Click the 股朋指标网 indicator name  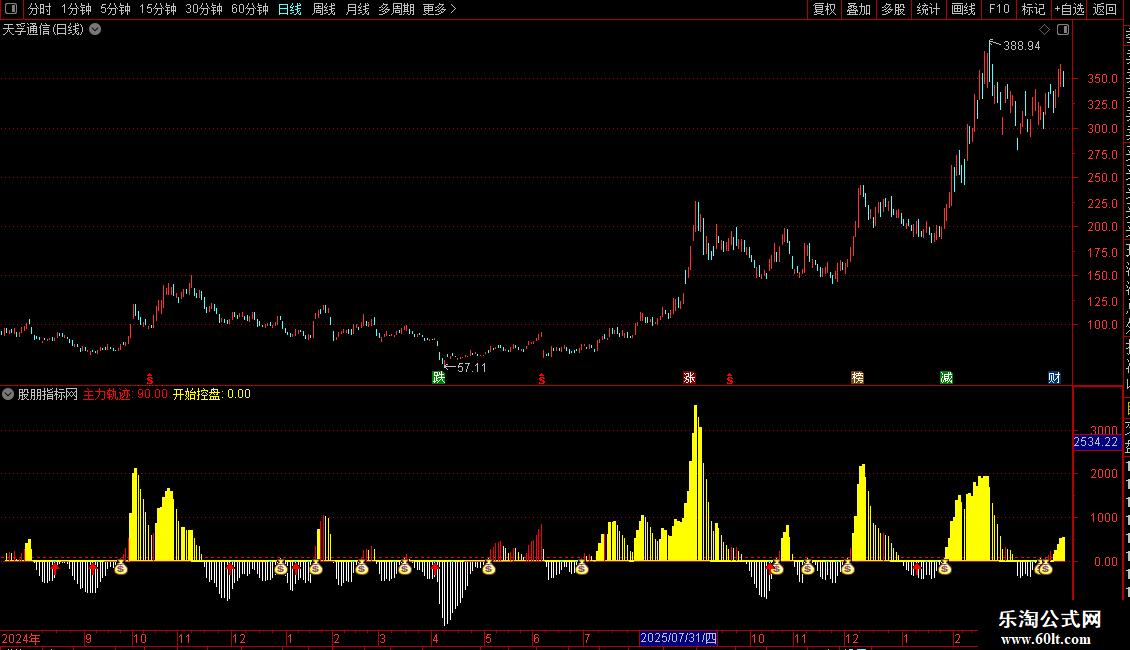click(x=48, y=394)
